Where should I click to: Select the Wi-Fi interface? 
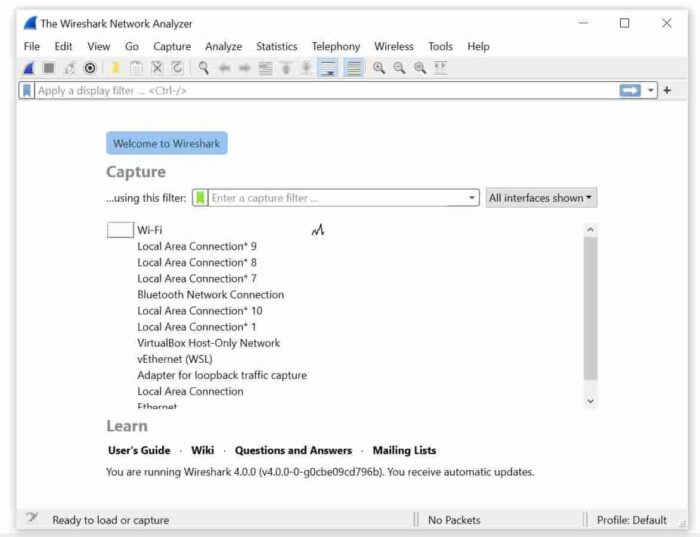click(150, 230)
